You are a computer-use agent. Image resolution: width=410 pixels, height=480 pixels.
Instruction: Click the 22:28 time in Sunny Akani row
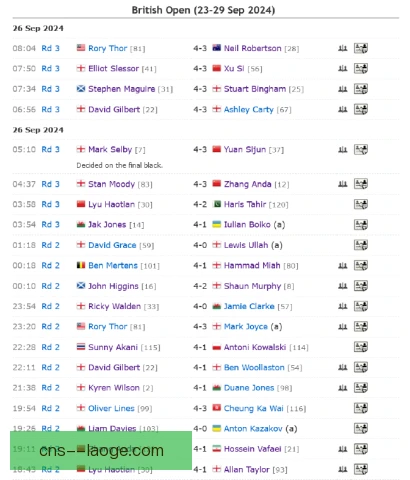(24, 347)
